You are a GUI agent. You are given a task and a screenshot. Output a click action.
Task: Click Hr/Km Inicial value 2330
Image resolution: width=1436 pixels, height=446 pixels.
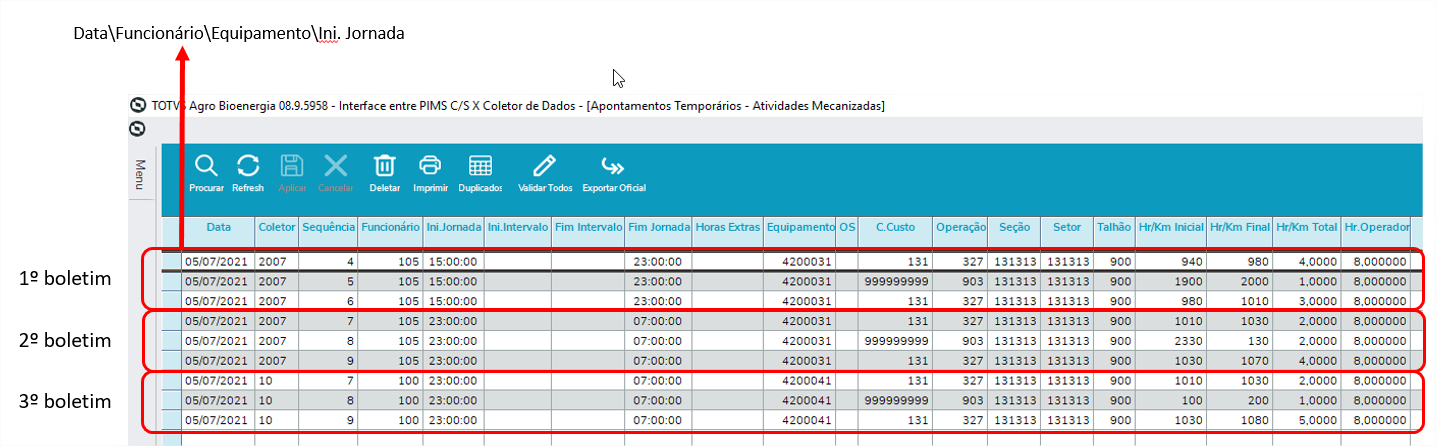point(1171,340)
